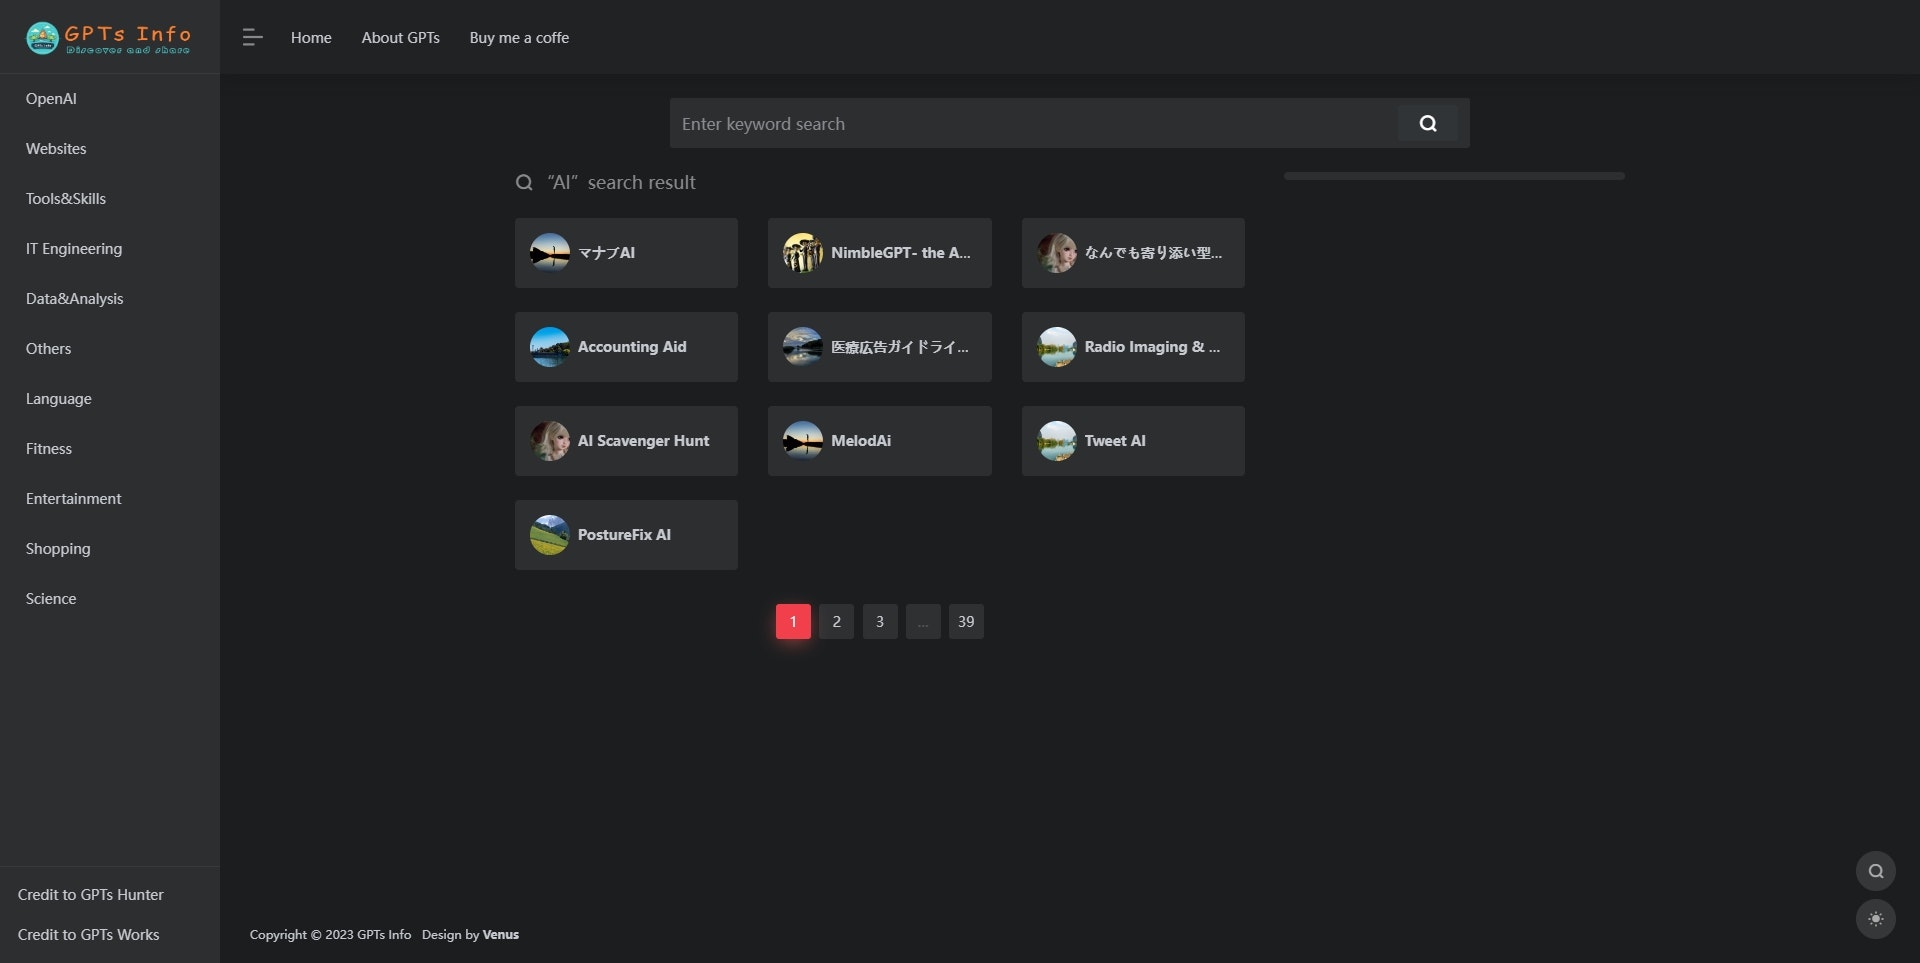The width and height of the screenshot is (1920, 963).
Task: Open the Venus designer link in footer
Action: 501,934
